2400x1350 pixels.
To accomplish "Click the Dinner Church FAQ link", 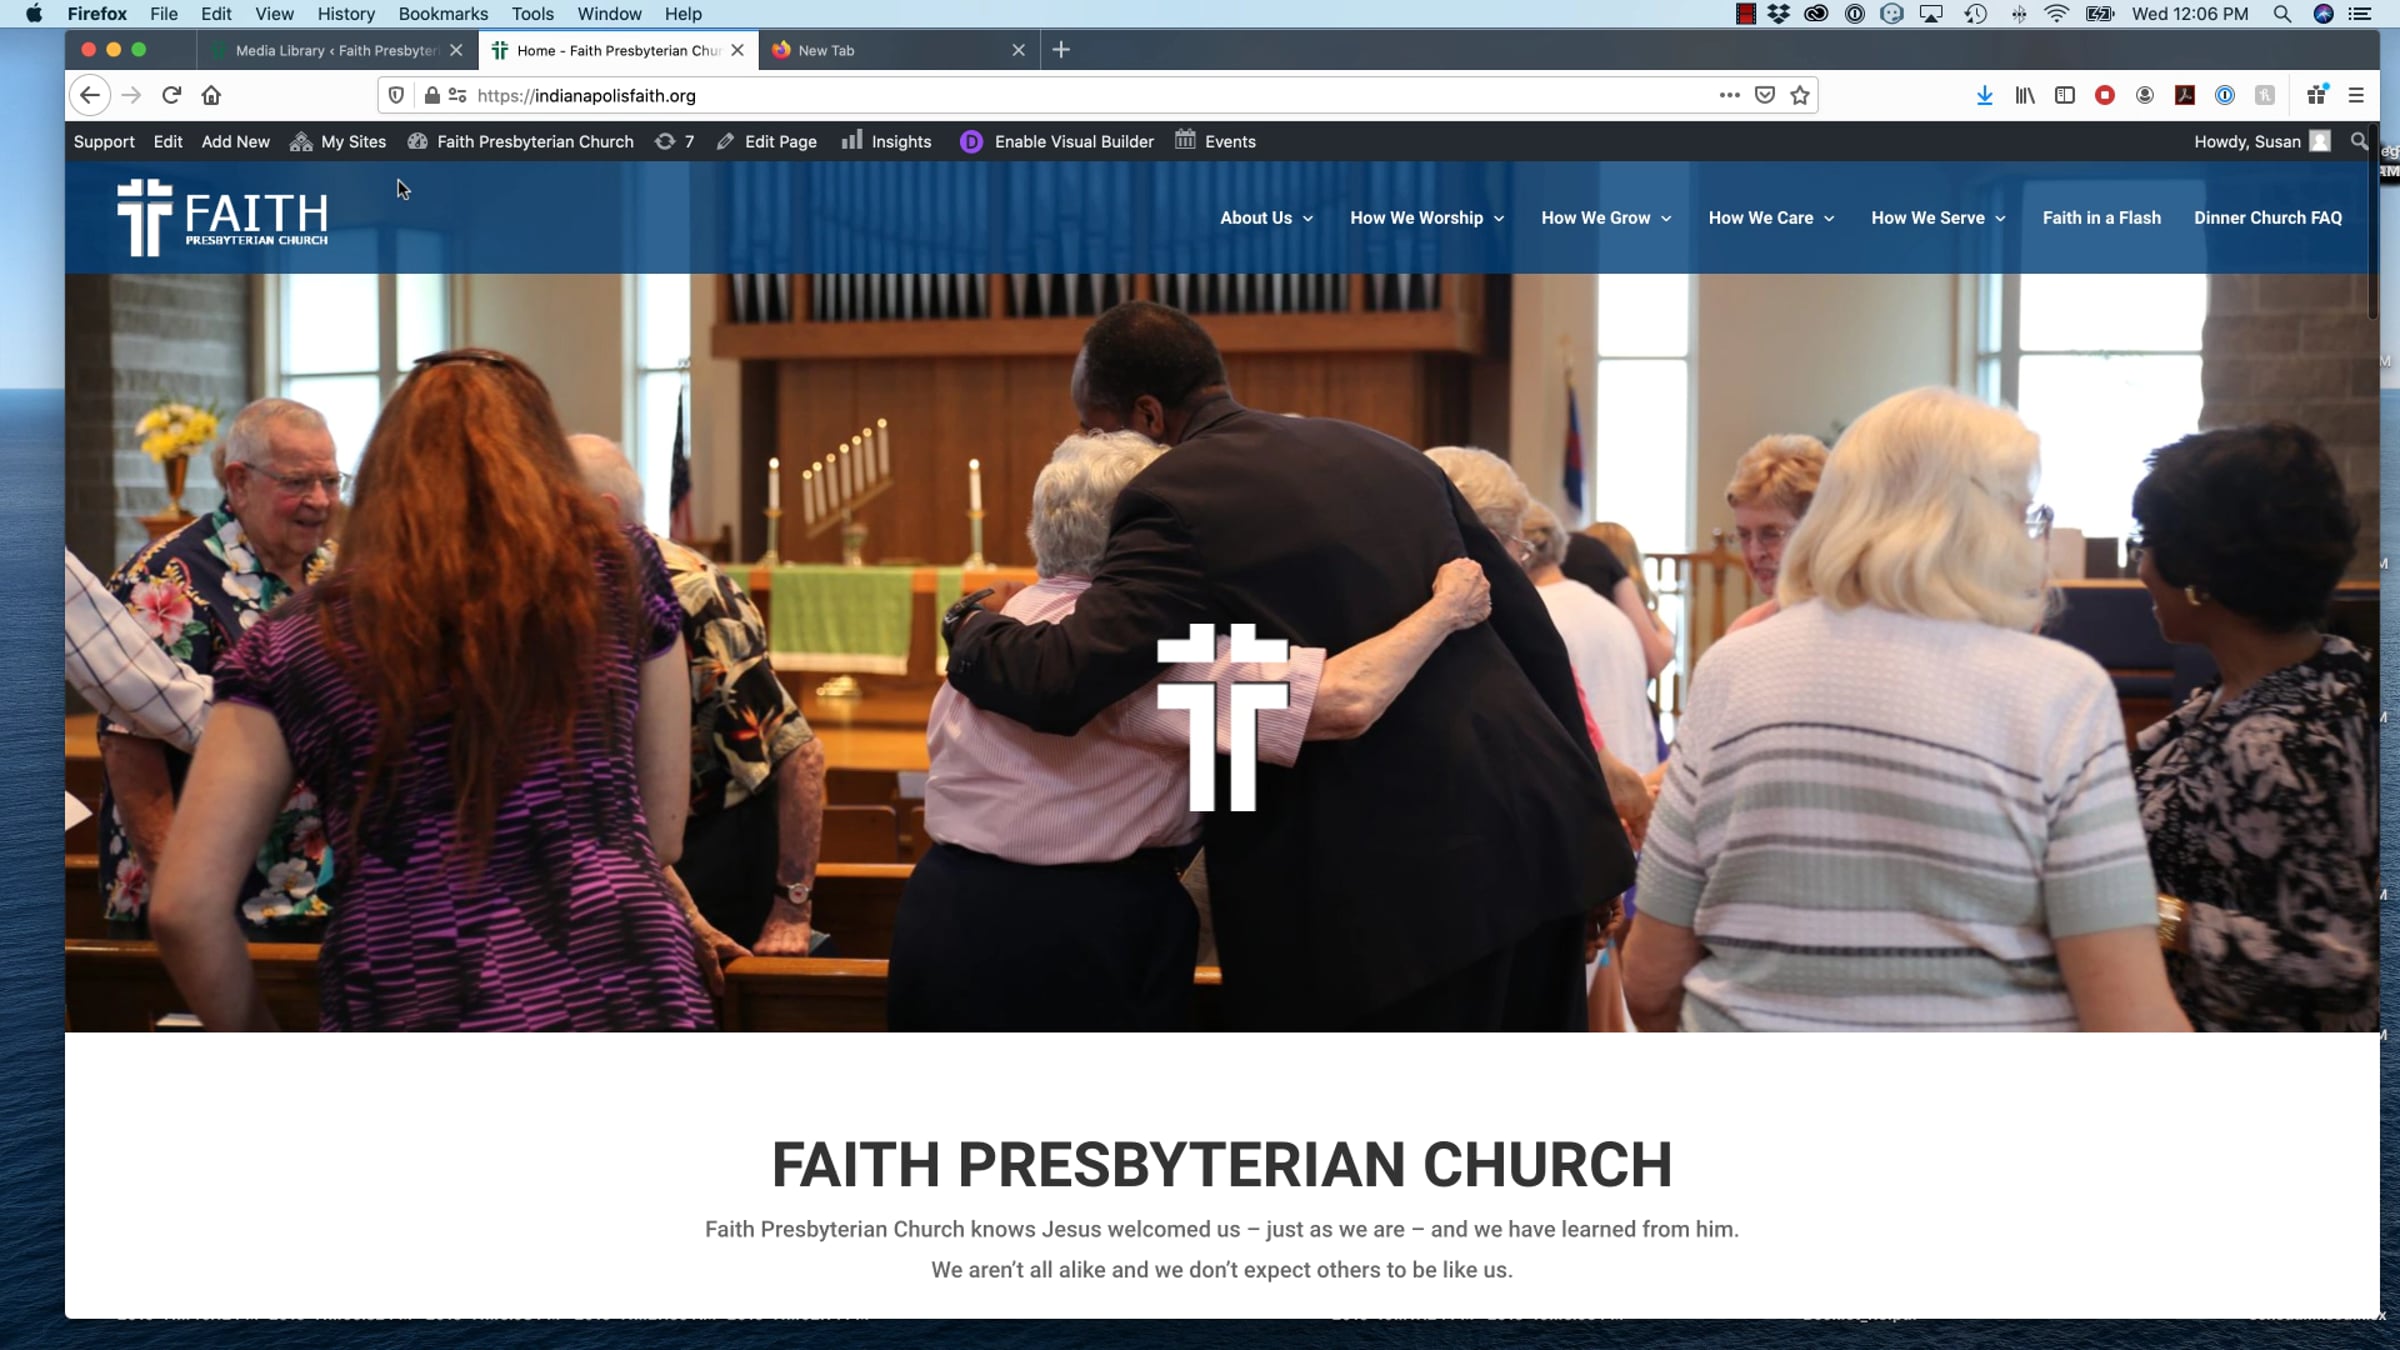I will coord(2267,218).
